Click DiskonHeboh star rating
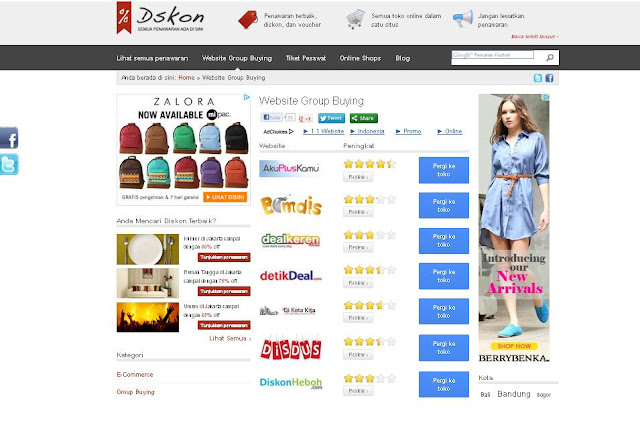 pos(370,378)
